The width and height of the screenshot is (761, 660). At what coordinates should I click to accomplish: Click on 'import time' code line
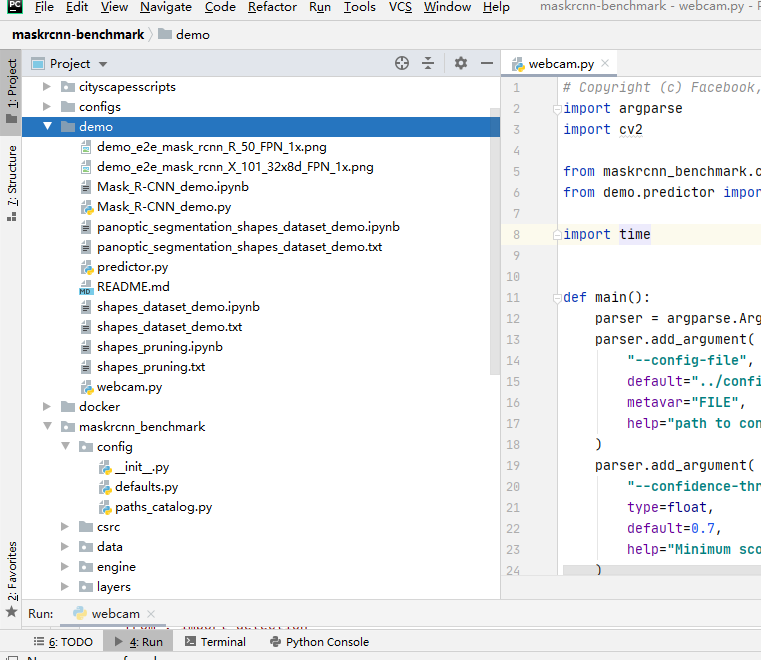[x=606, y=234]
